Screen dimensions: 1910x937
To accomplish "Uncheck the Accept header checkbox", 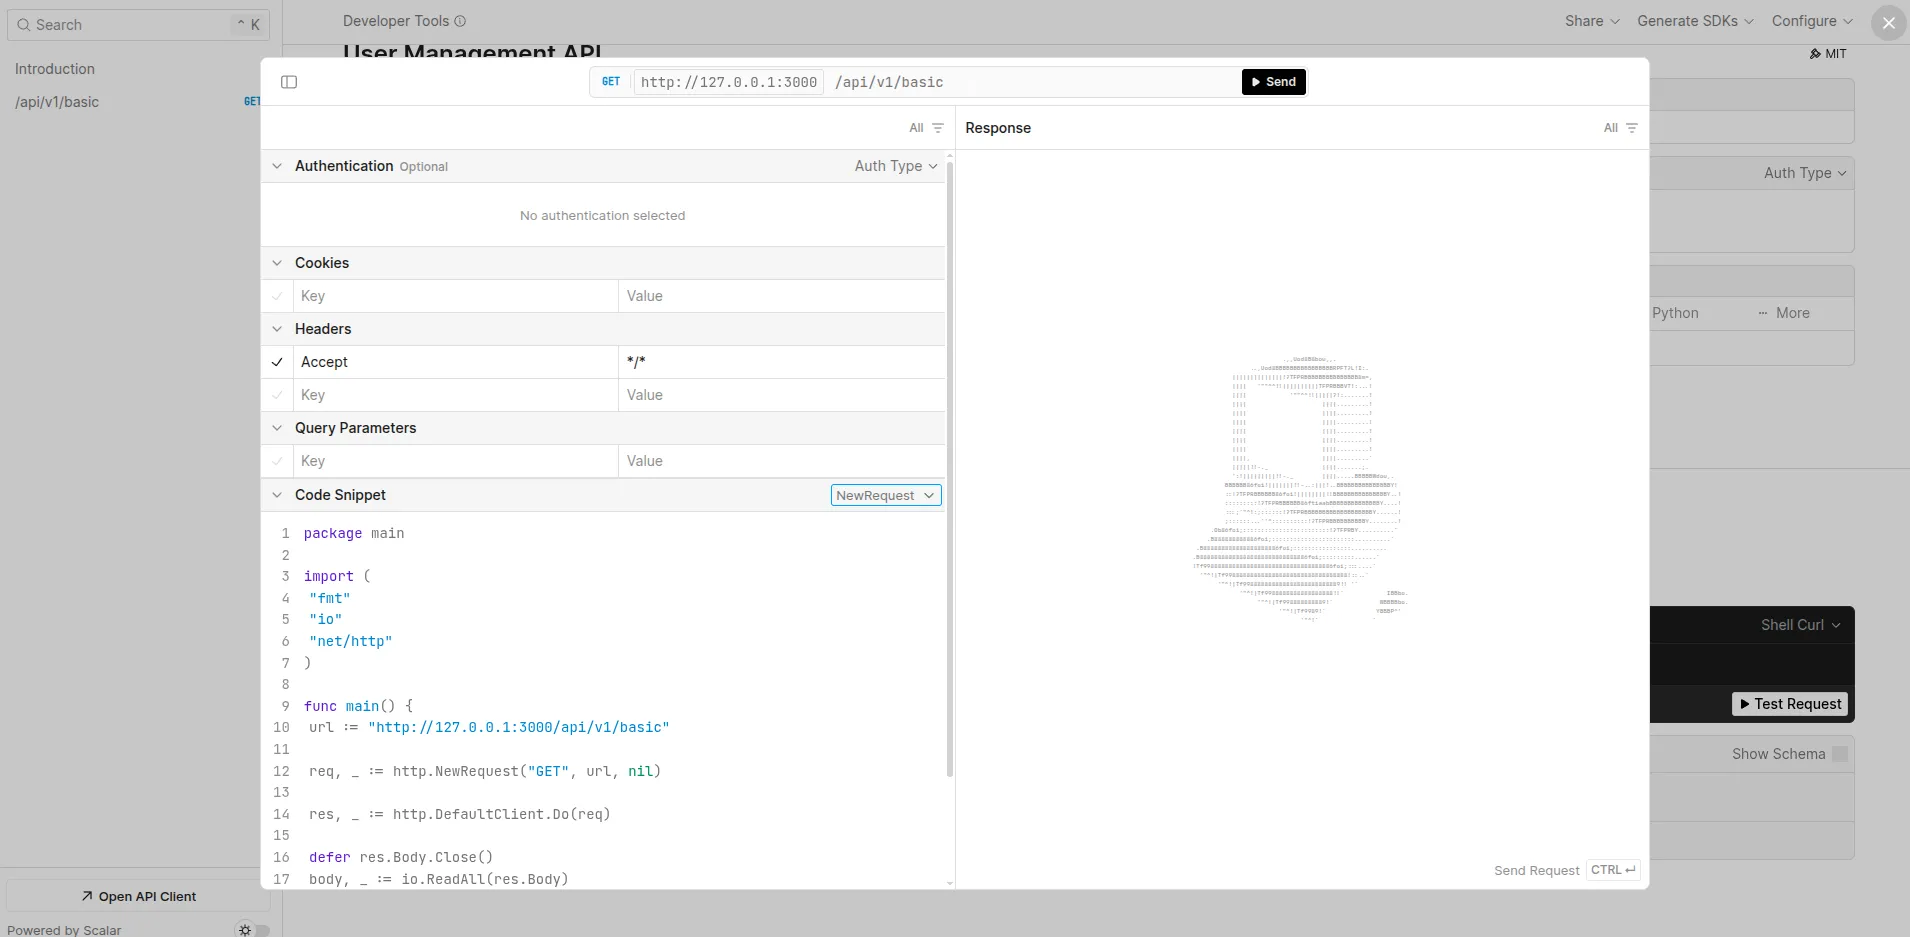I will click(277, 362).
